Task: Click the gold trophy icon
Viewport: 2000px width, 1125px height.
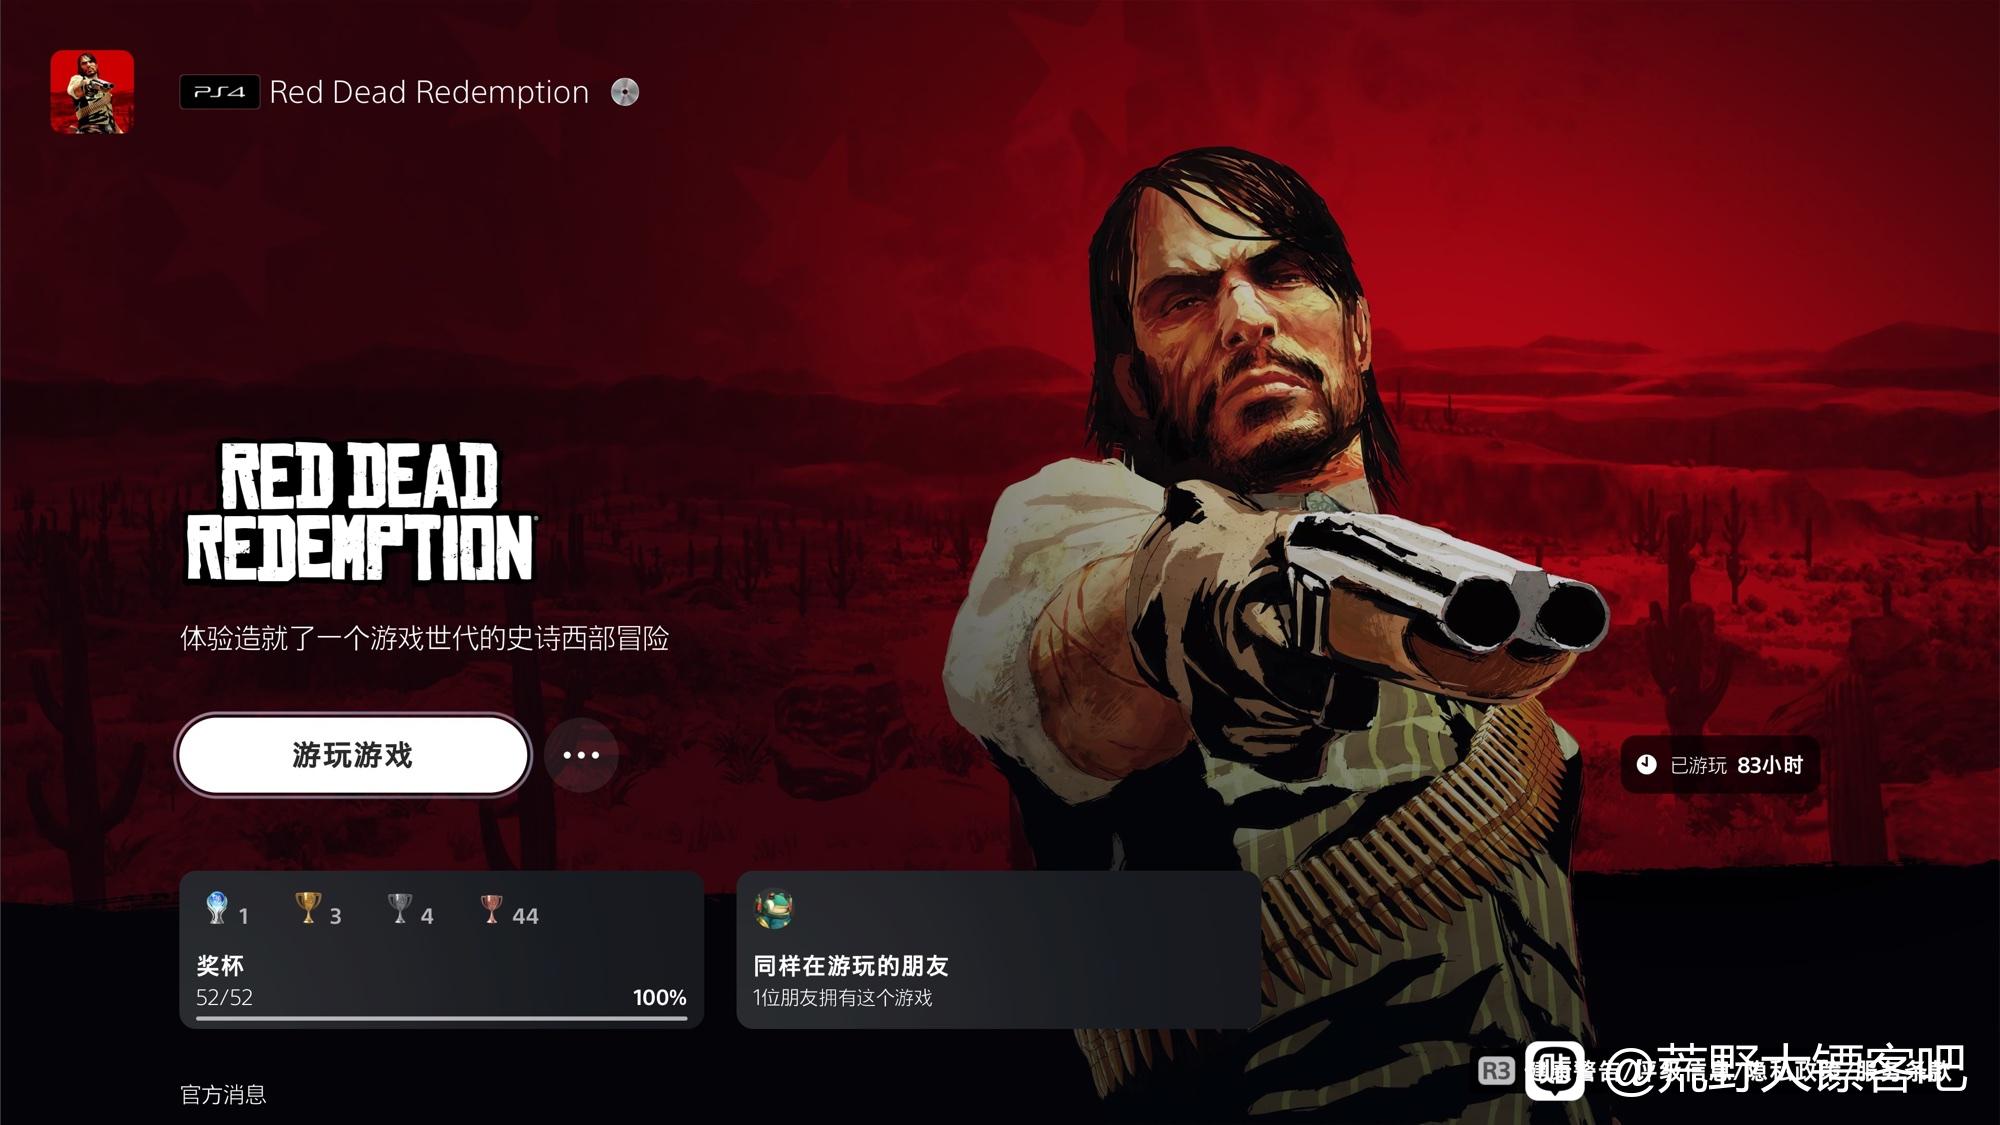Action: pyautogui.click(x=309, y=908)
